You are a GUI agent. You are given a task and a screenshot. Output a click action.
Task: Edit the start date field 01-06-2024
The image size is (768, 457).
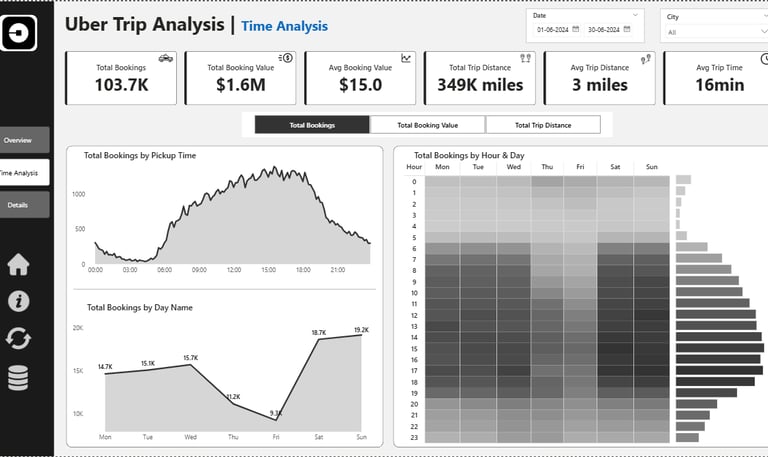552,29
